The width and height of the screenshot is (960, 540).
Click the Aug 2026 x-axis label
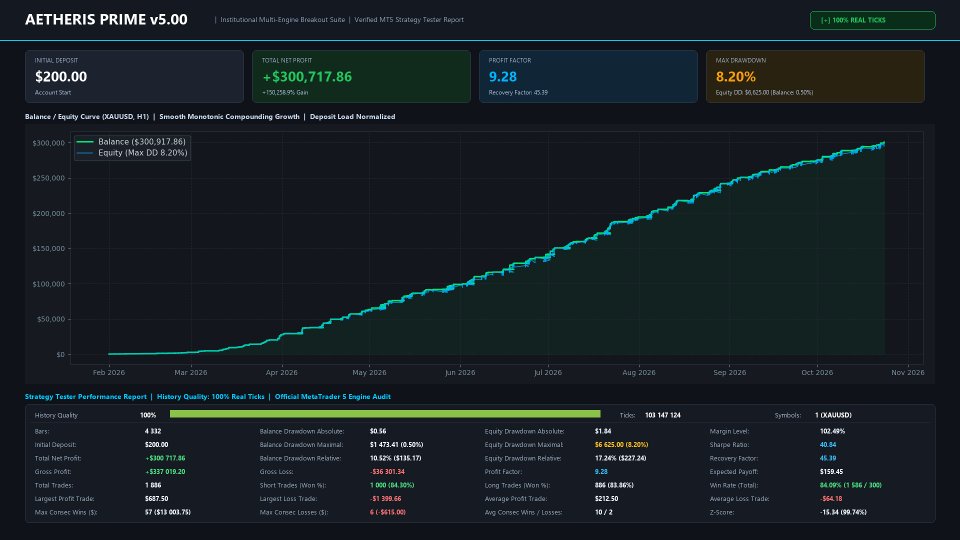[639, 372]
